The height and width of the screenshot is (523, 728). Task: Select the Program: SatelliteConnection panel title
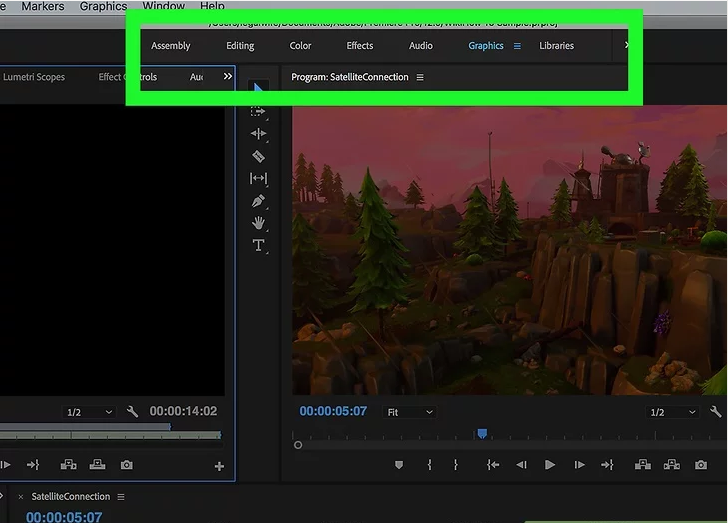tap(350, 77)
